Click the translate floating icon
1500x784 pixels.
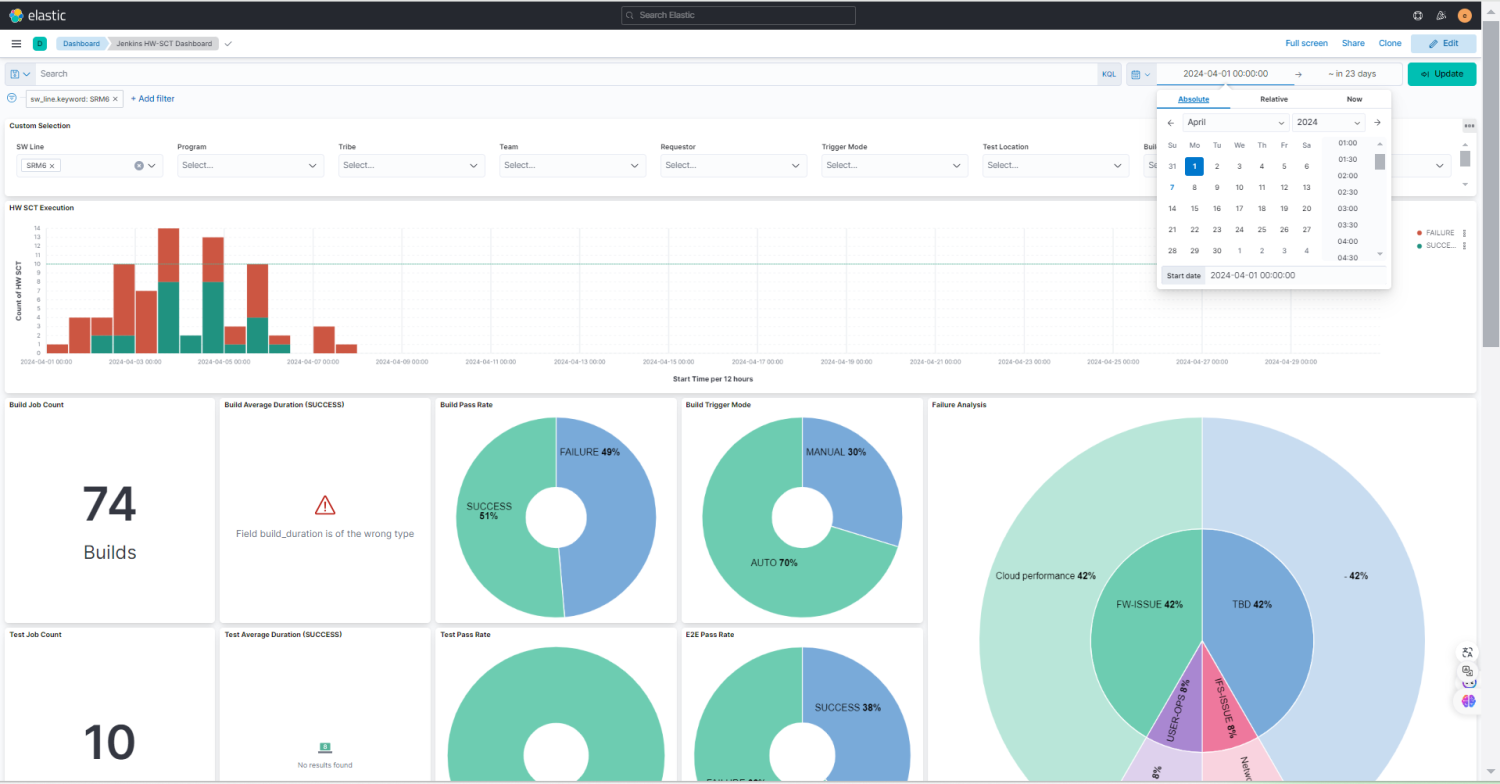[x=1467, y=652]
